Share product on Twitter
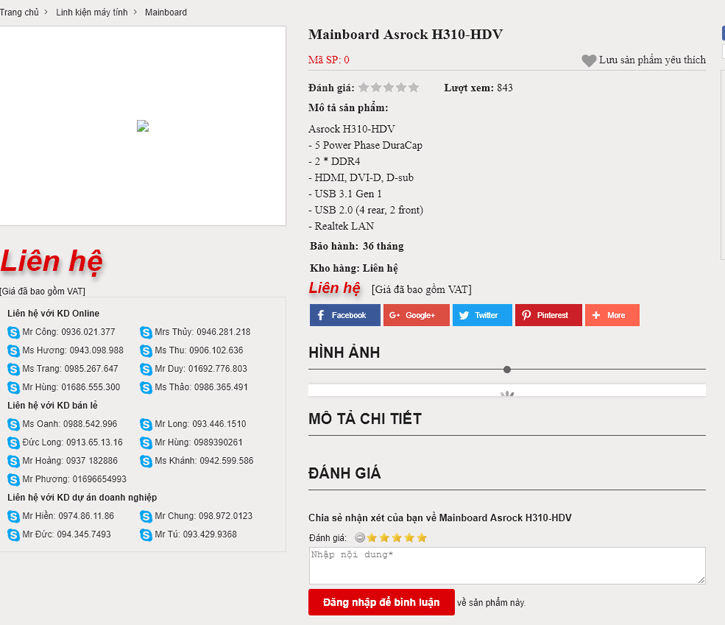725x625 pixels. click(x=482, y=315)
